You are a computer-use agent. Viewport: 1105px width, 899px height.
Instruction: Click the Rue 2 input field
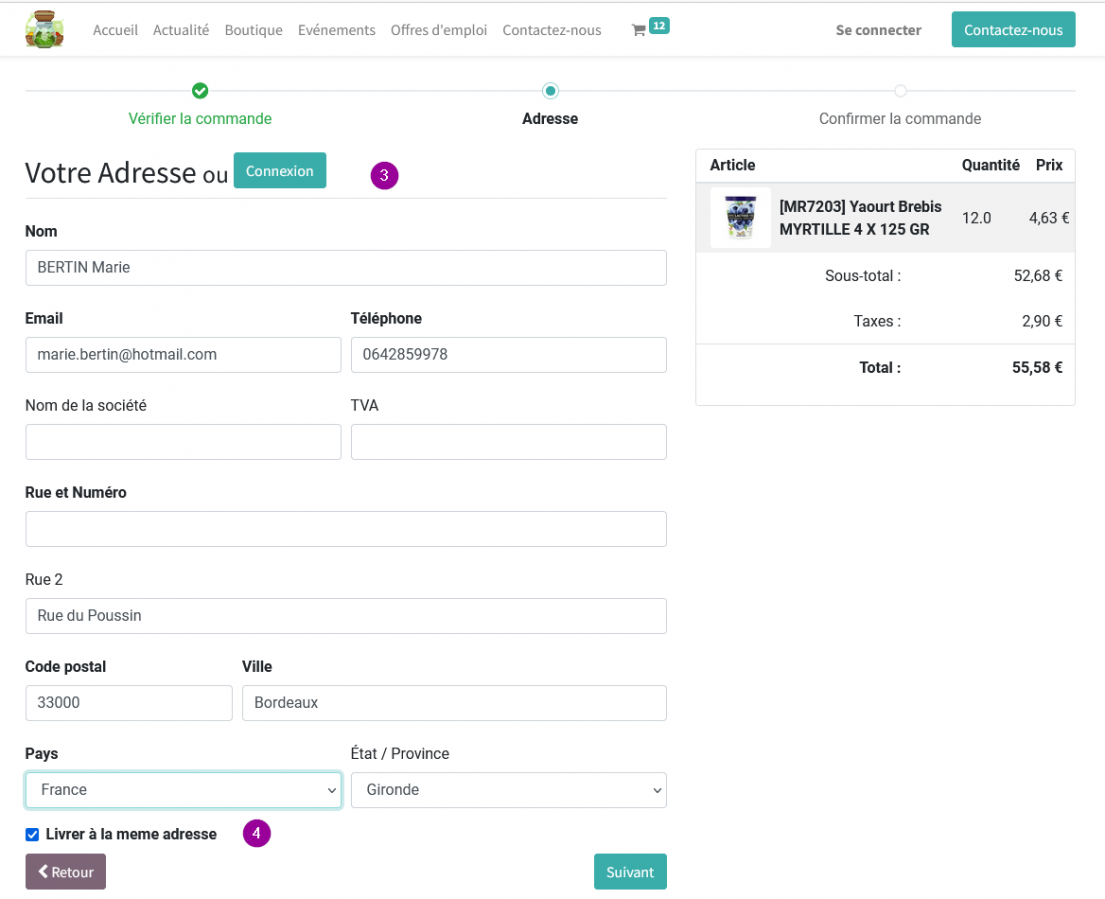click(346, 616)
